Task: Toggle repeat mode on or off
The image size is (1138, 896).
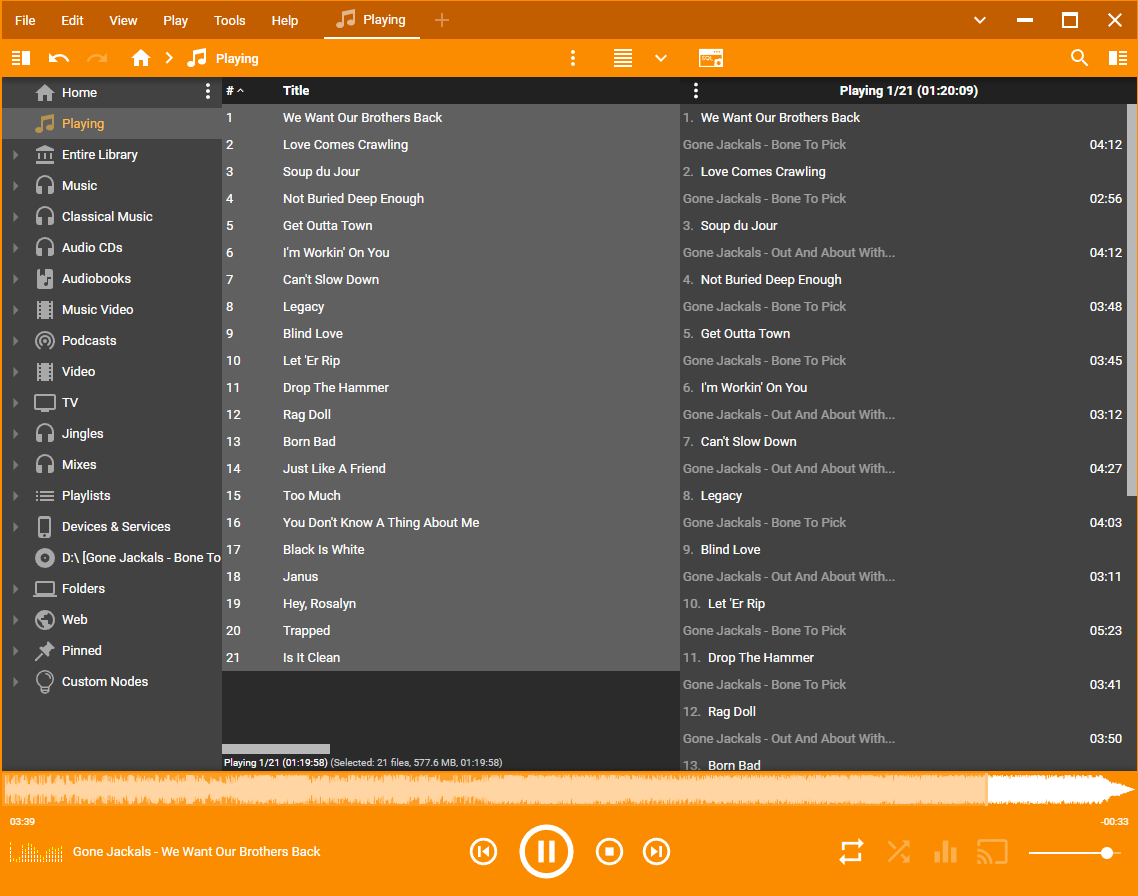Action: coord(851,851)
